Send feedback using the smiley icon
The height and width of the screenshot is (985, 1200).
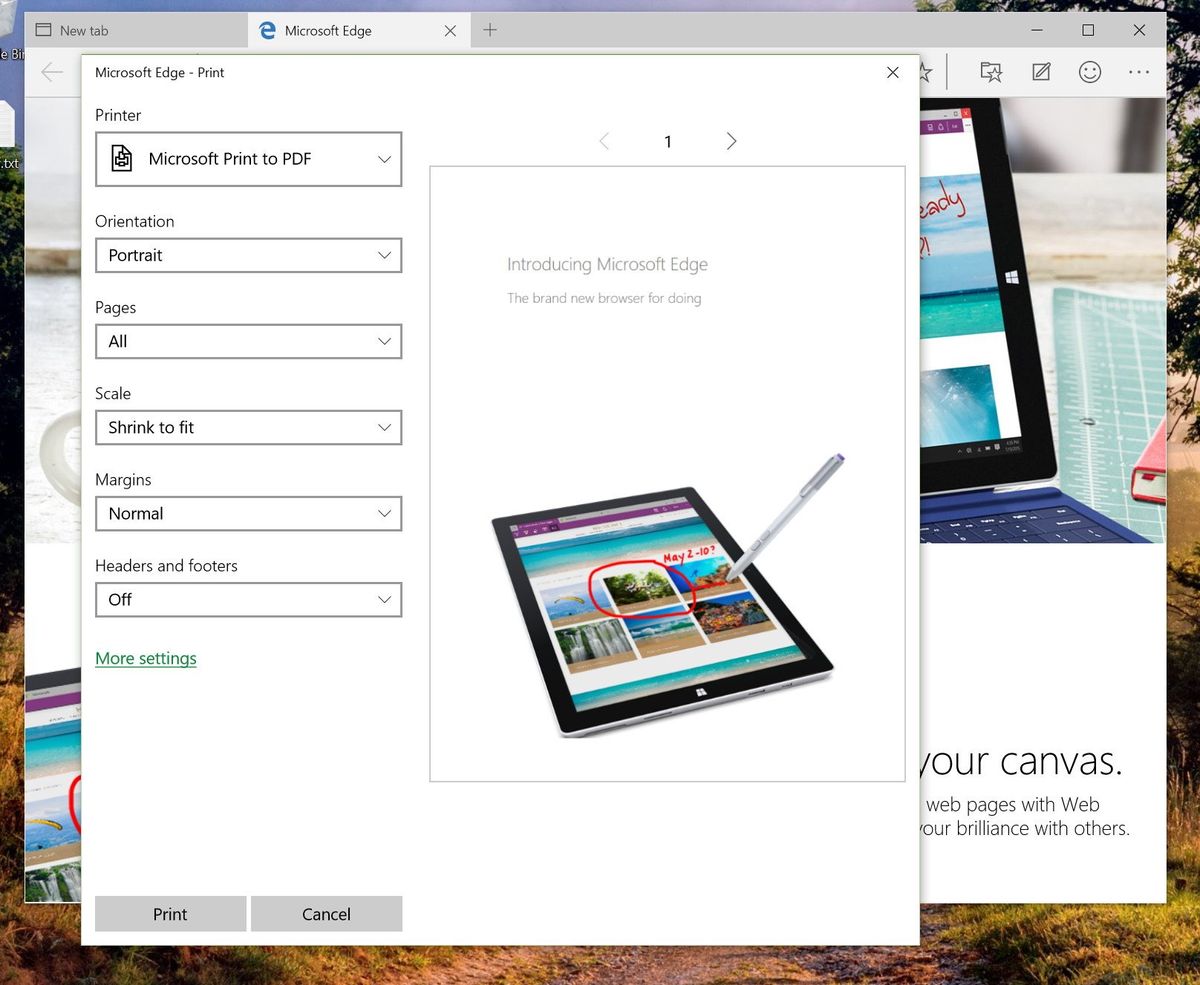coord(1090,71)
